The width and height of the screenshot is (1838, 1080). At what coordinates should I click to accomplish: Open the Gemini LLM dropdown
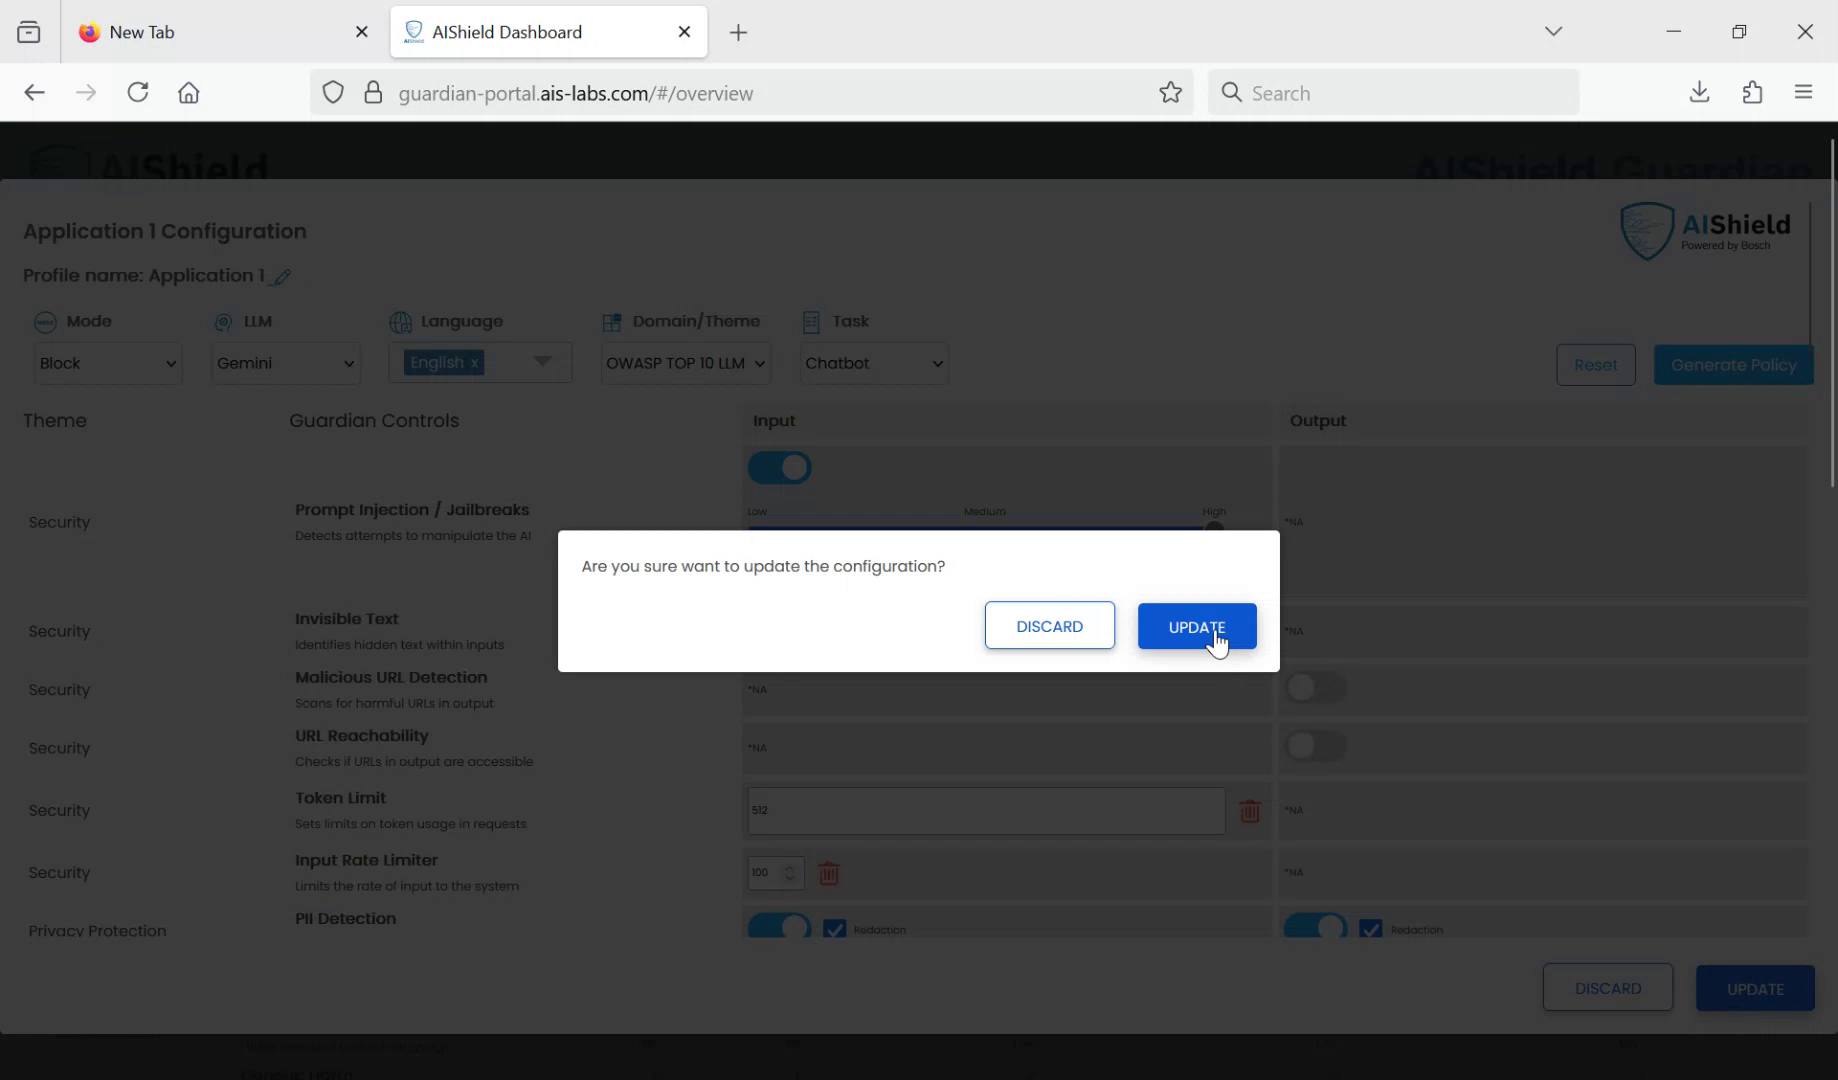285,363
